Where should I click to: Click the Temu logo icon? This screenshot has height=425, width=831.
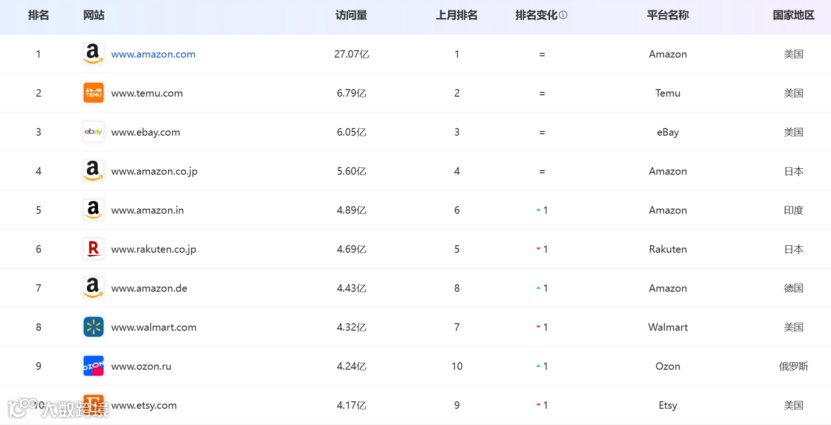click(x=93, y=93)
